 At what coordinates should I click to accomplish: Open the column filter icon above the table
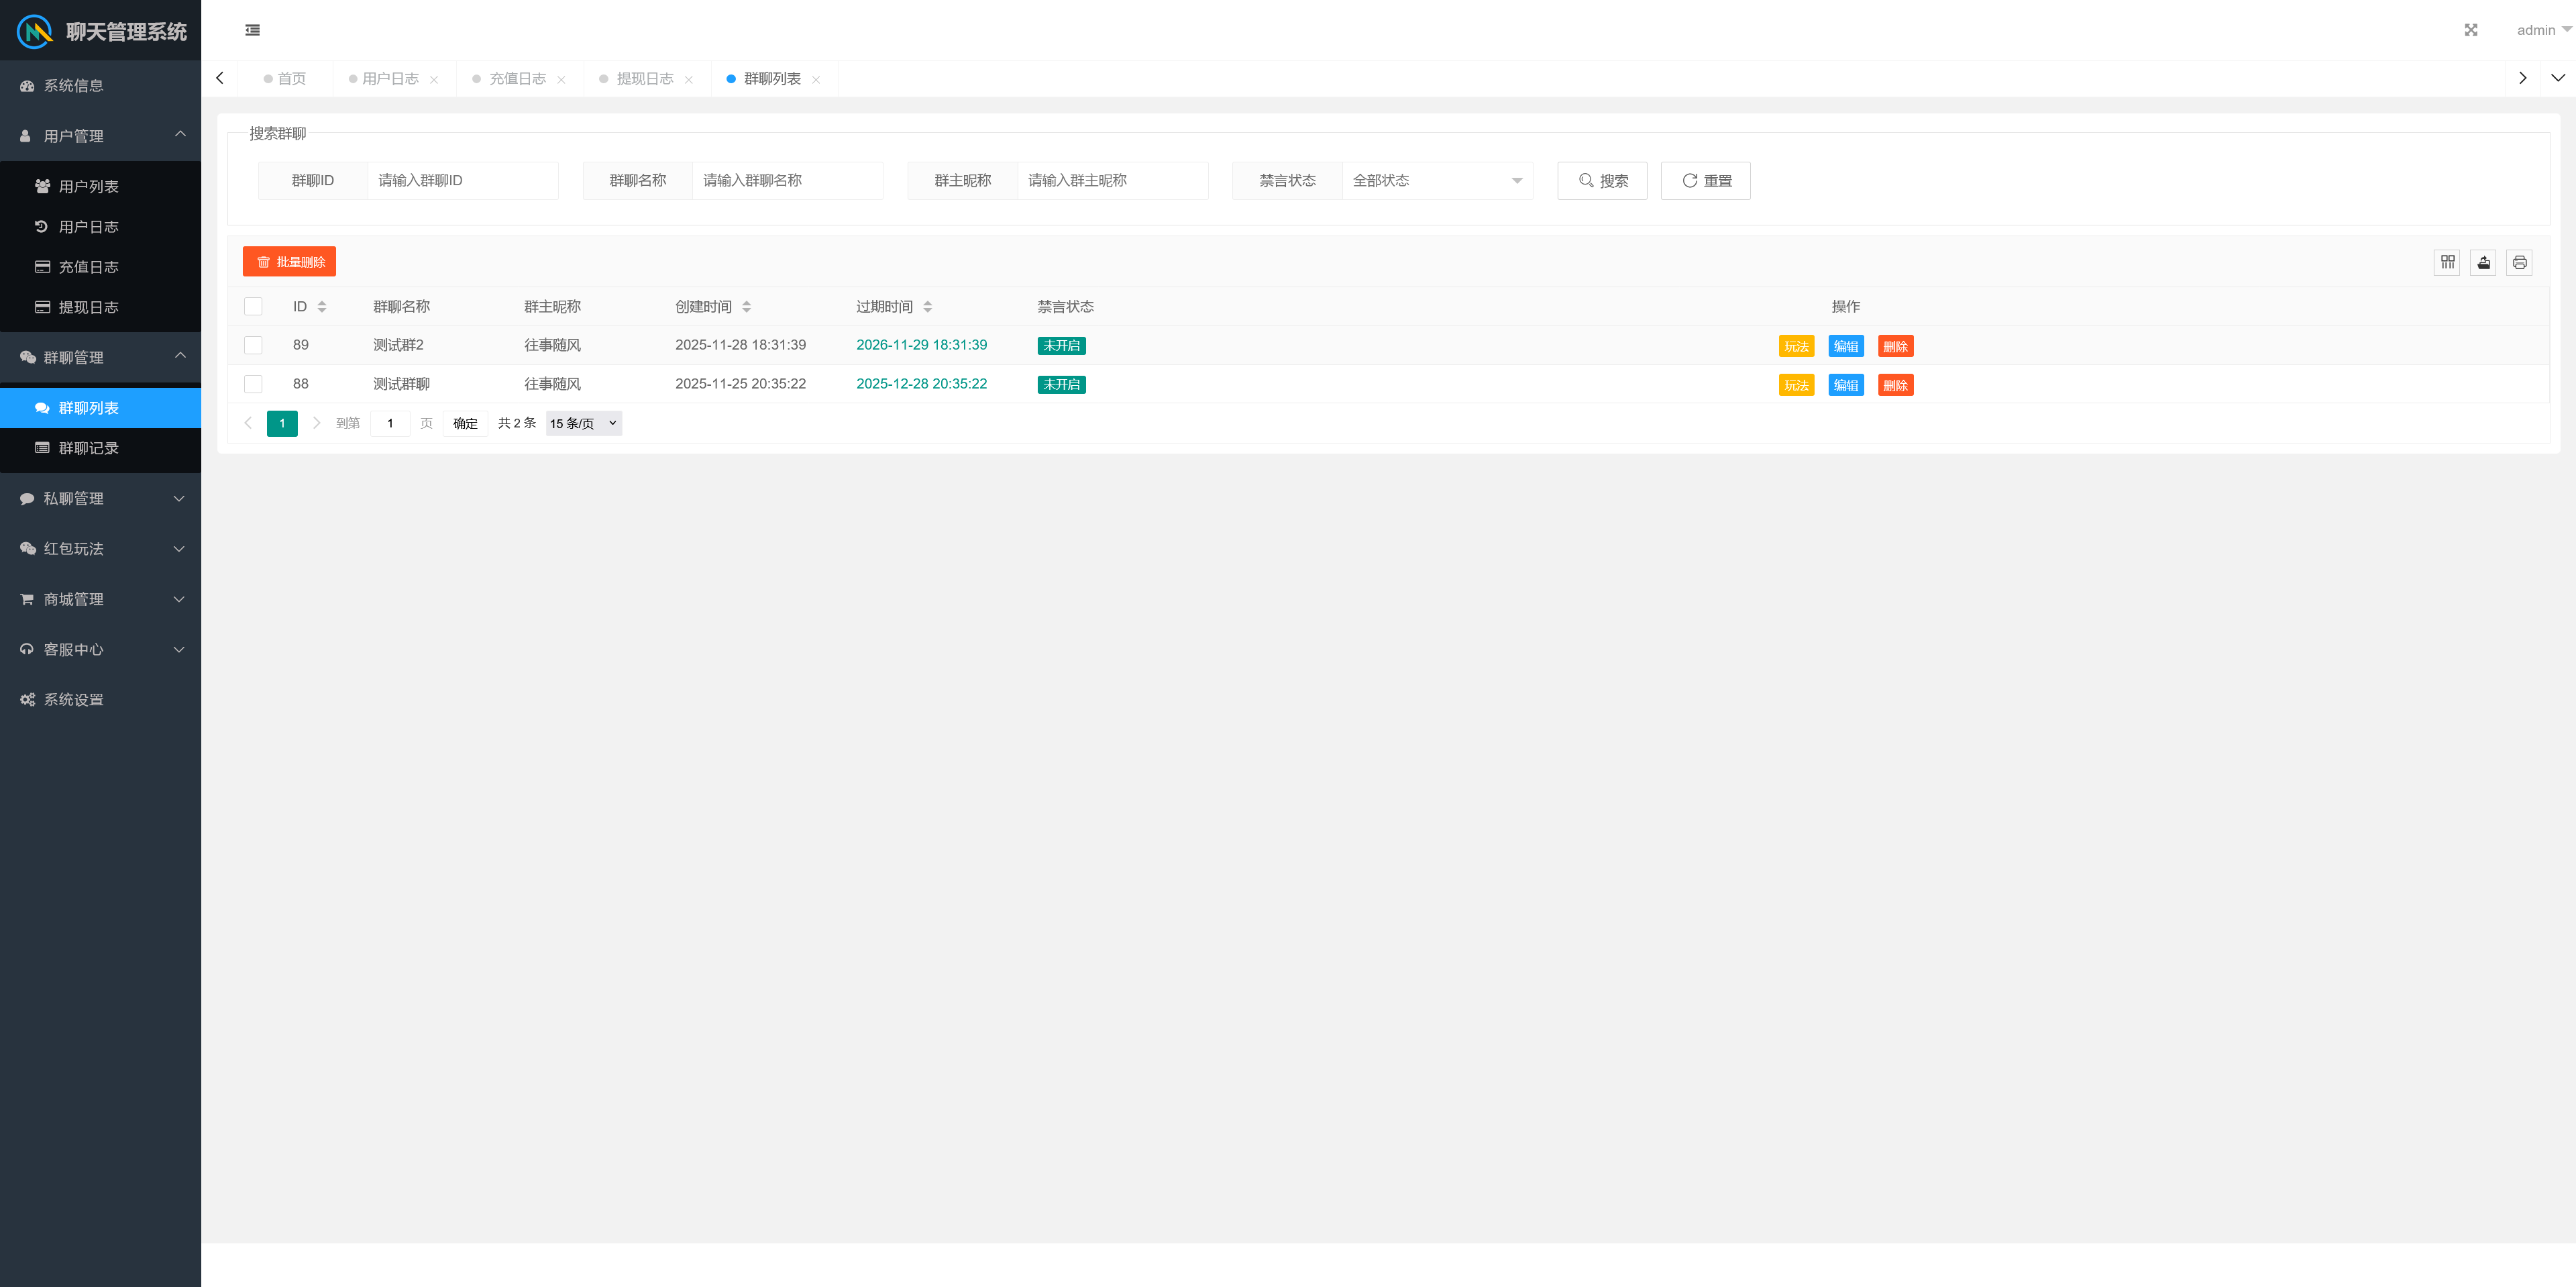[x=2447, y=262]
